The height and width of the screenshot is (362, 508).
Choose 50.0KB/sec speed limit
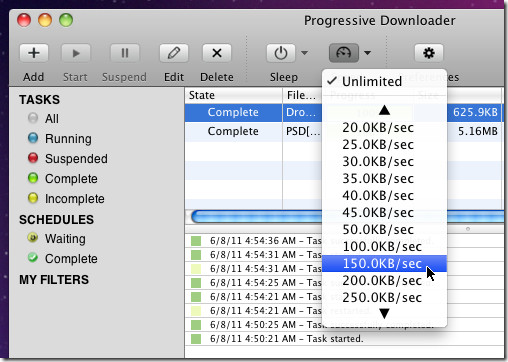[384, 230]
